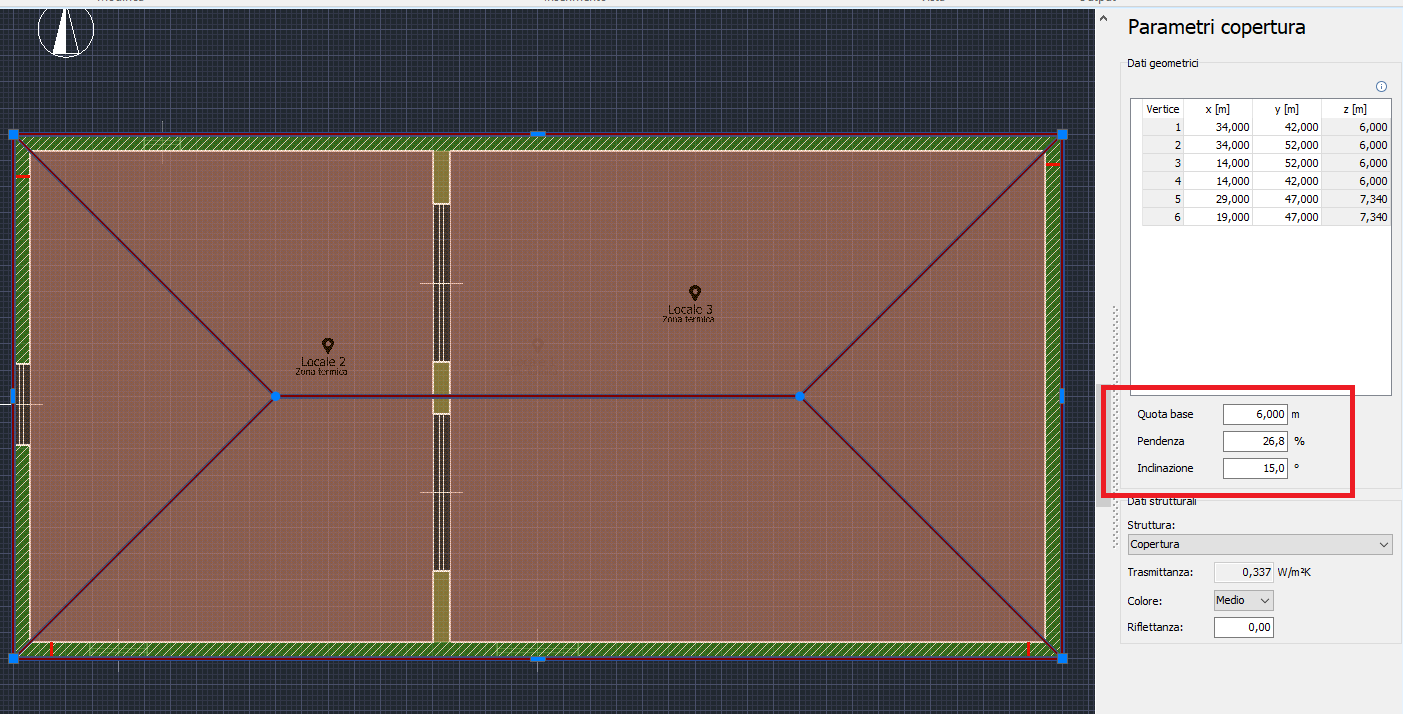Select the bottom-right corner handle of the roof
Viewport: 1403px width, 714px height.
click(x=1062, y=658)
